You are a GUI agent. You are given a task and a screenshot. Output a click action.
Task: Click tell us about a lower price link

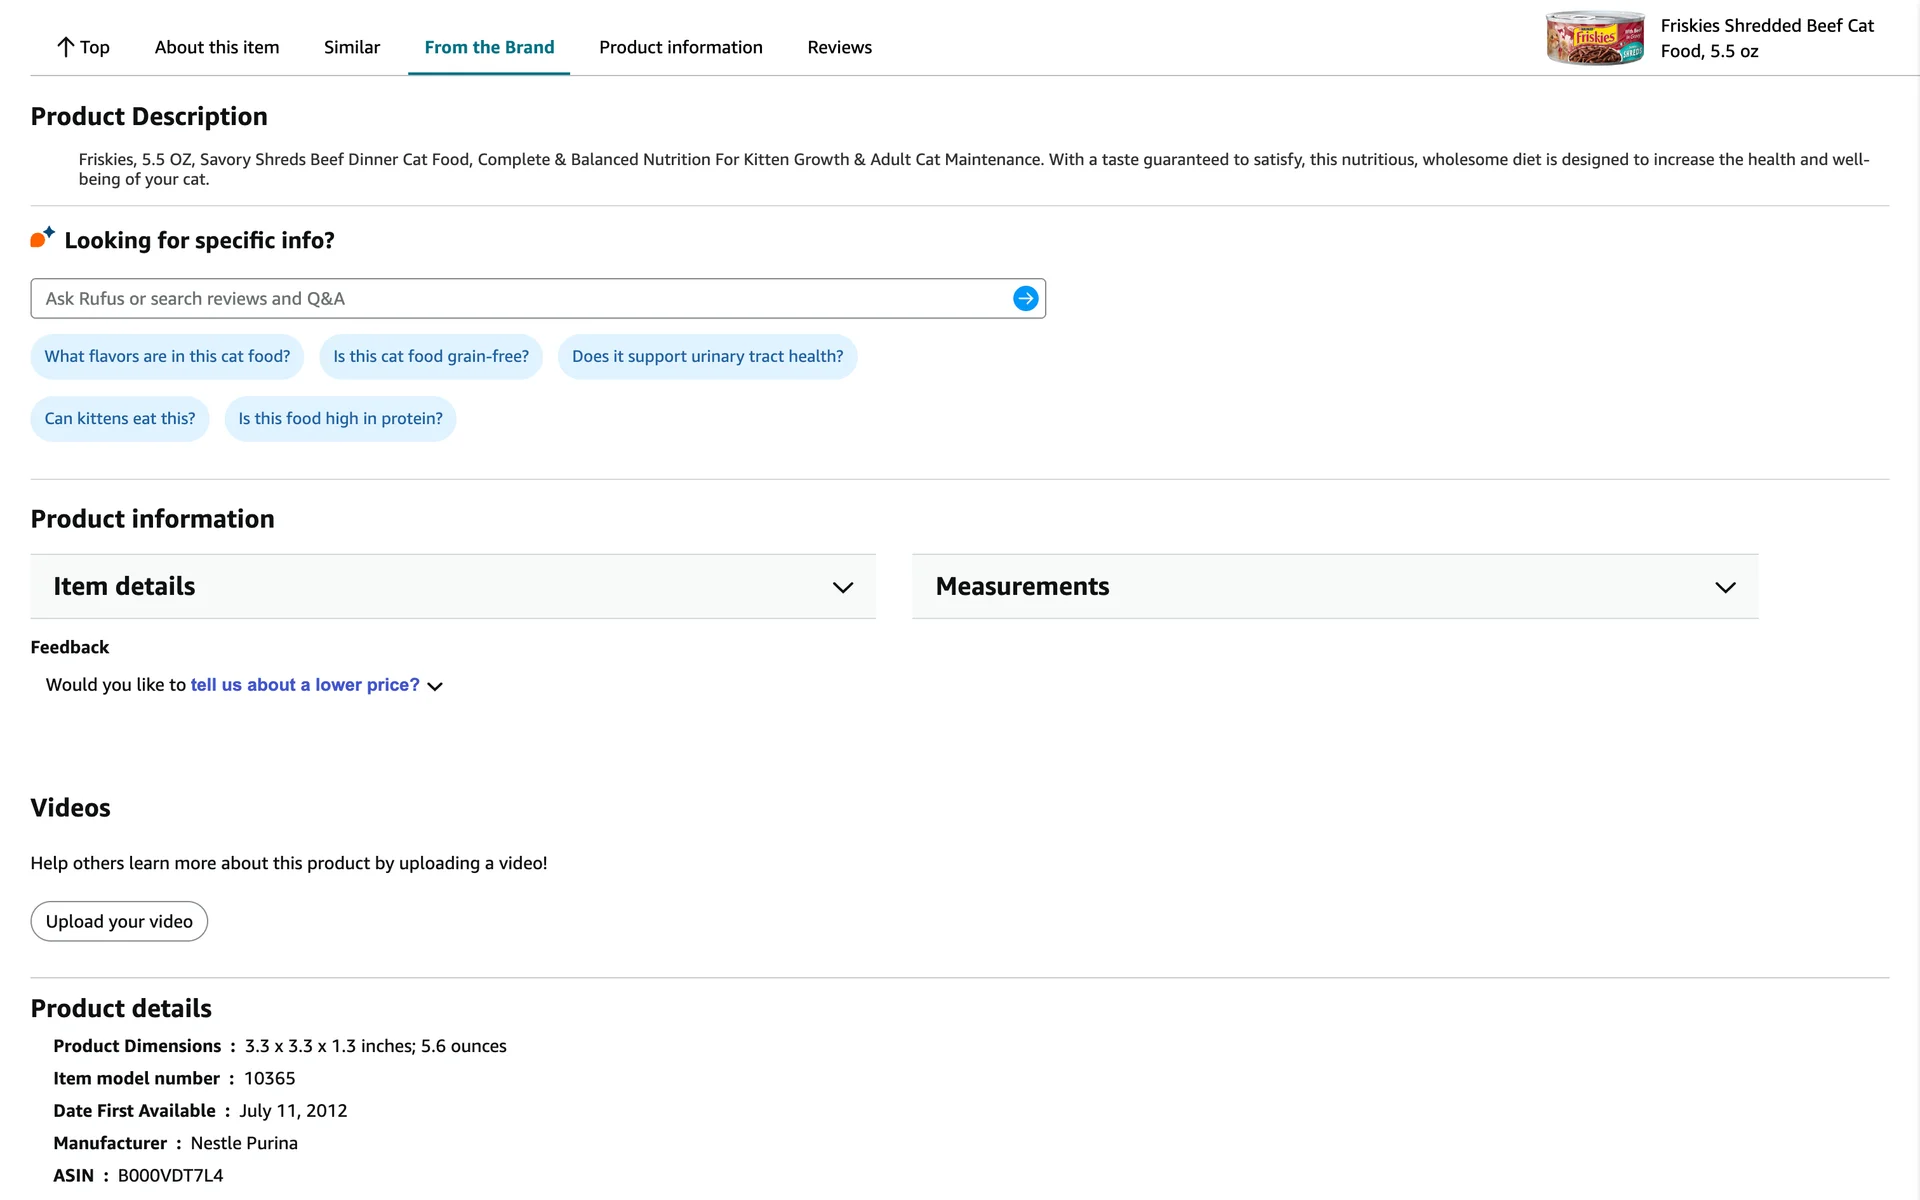tap(305, 685)
